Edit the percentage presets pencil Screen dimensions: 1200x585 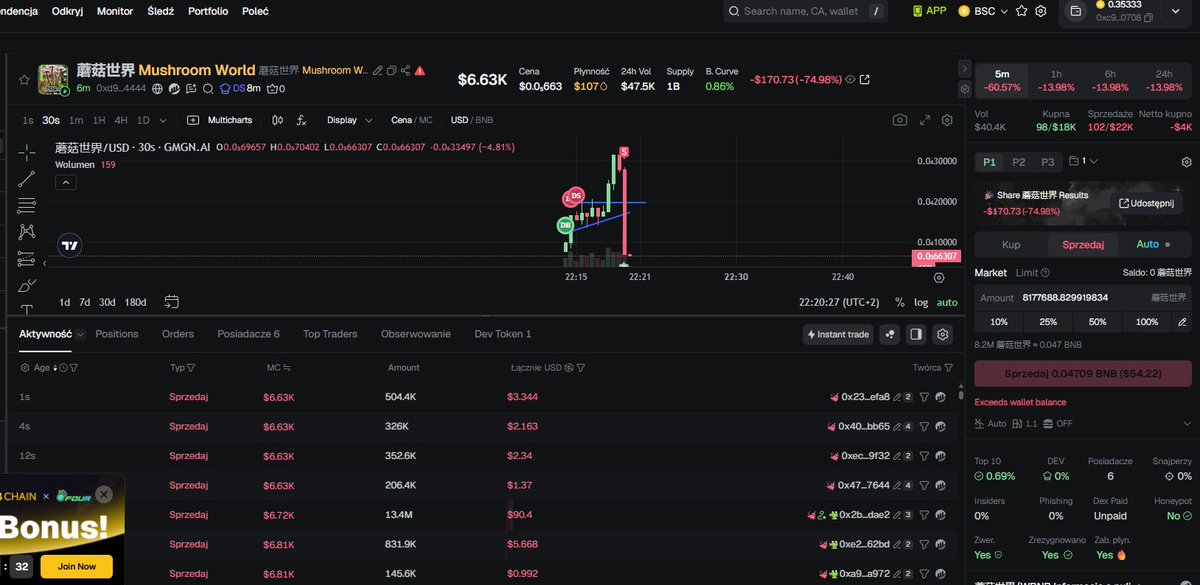[1183, 322]
